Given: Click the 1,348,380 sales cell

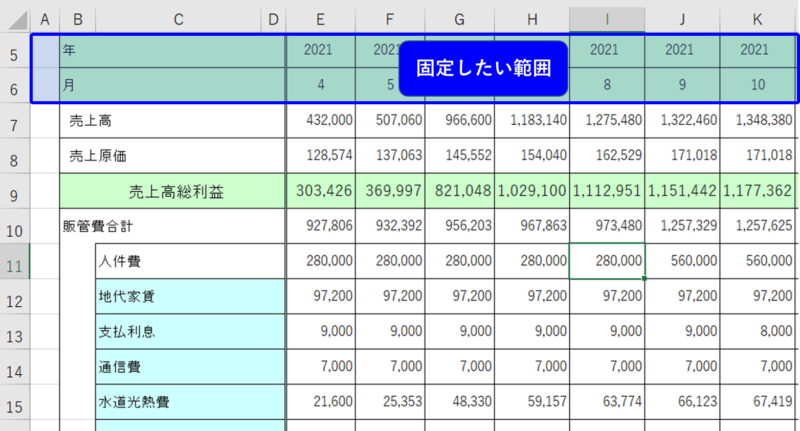Looking at the screenshot, I should (x=757, y=121).
